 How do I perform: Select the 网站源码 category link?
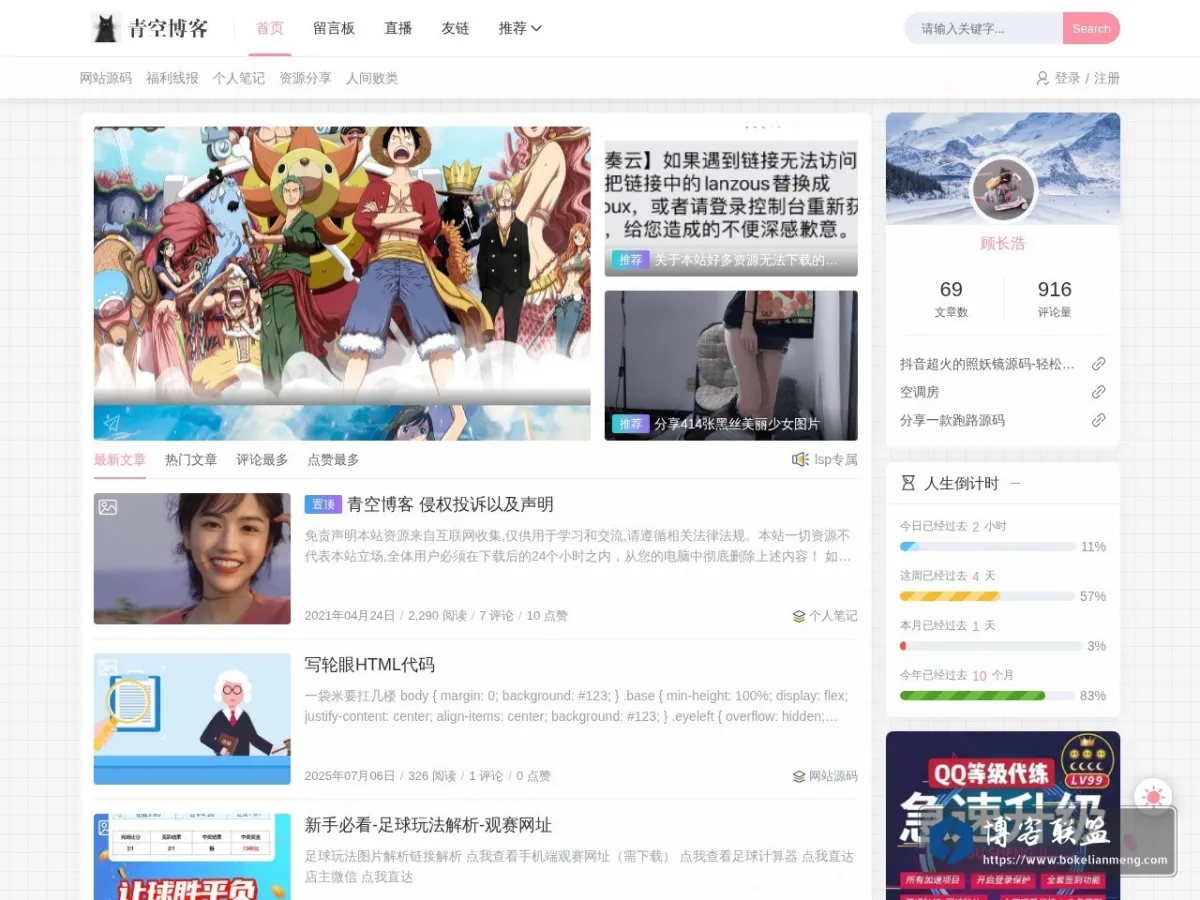pos(106,78)
